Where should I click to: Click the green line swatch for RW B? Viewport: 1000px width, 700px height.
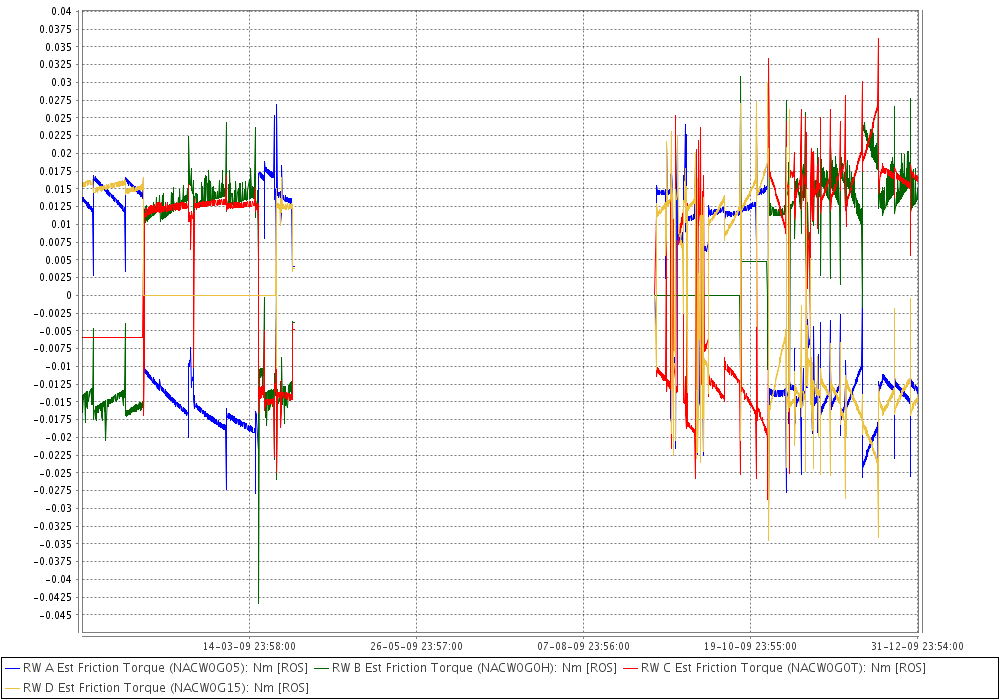321,668
